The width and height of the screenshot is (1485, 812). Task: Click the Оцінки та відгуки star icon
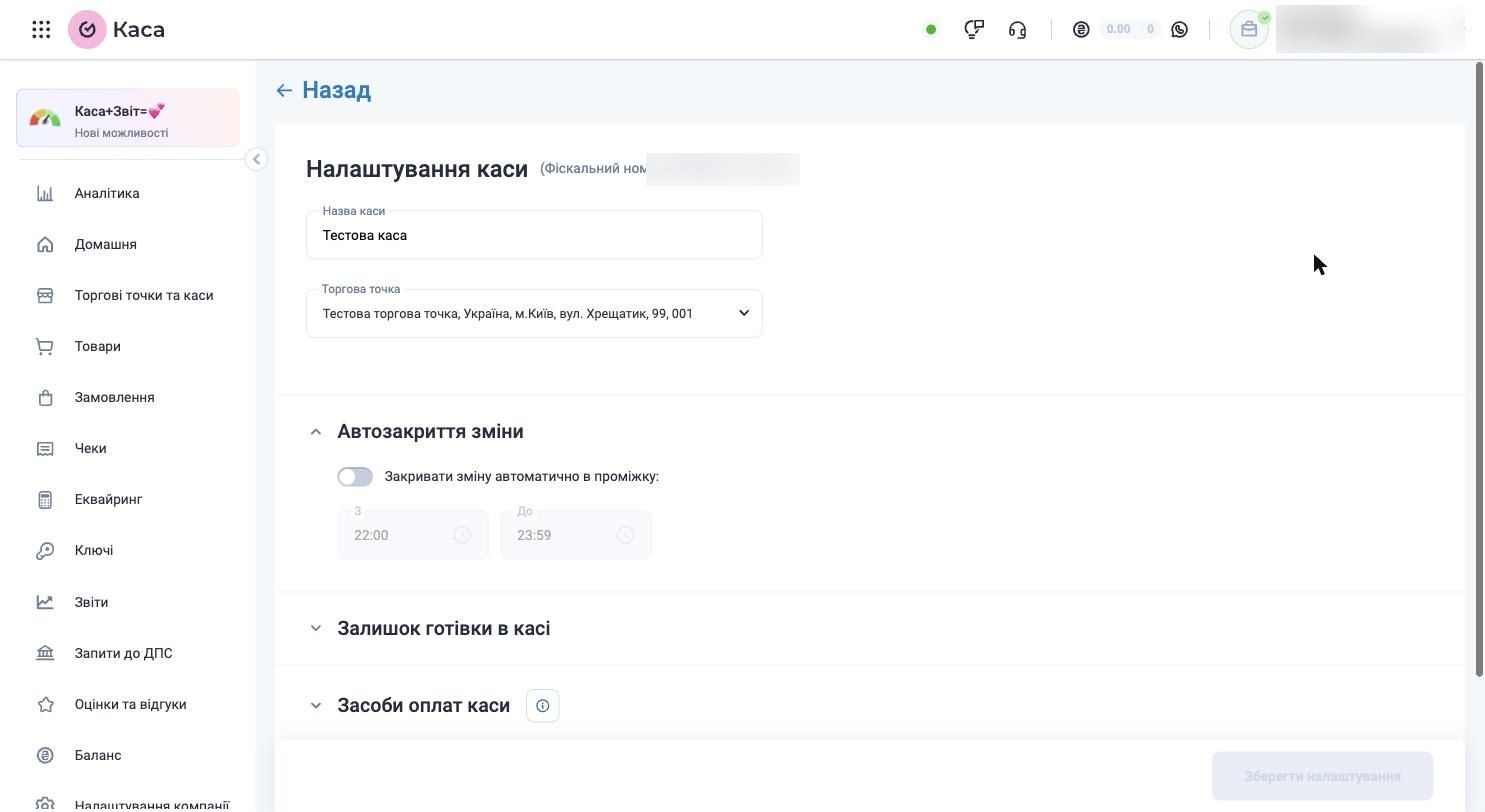coord(45,704)
